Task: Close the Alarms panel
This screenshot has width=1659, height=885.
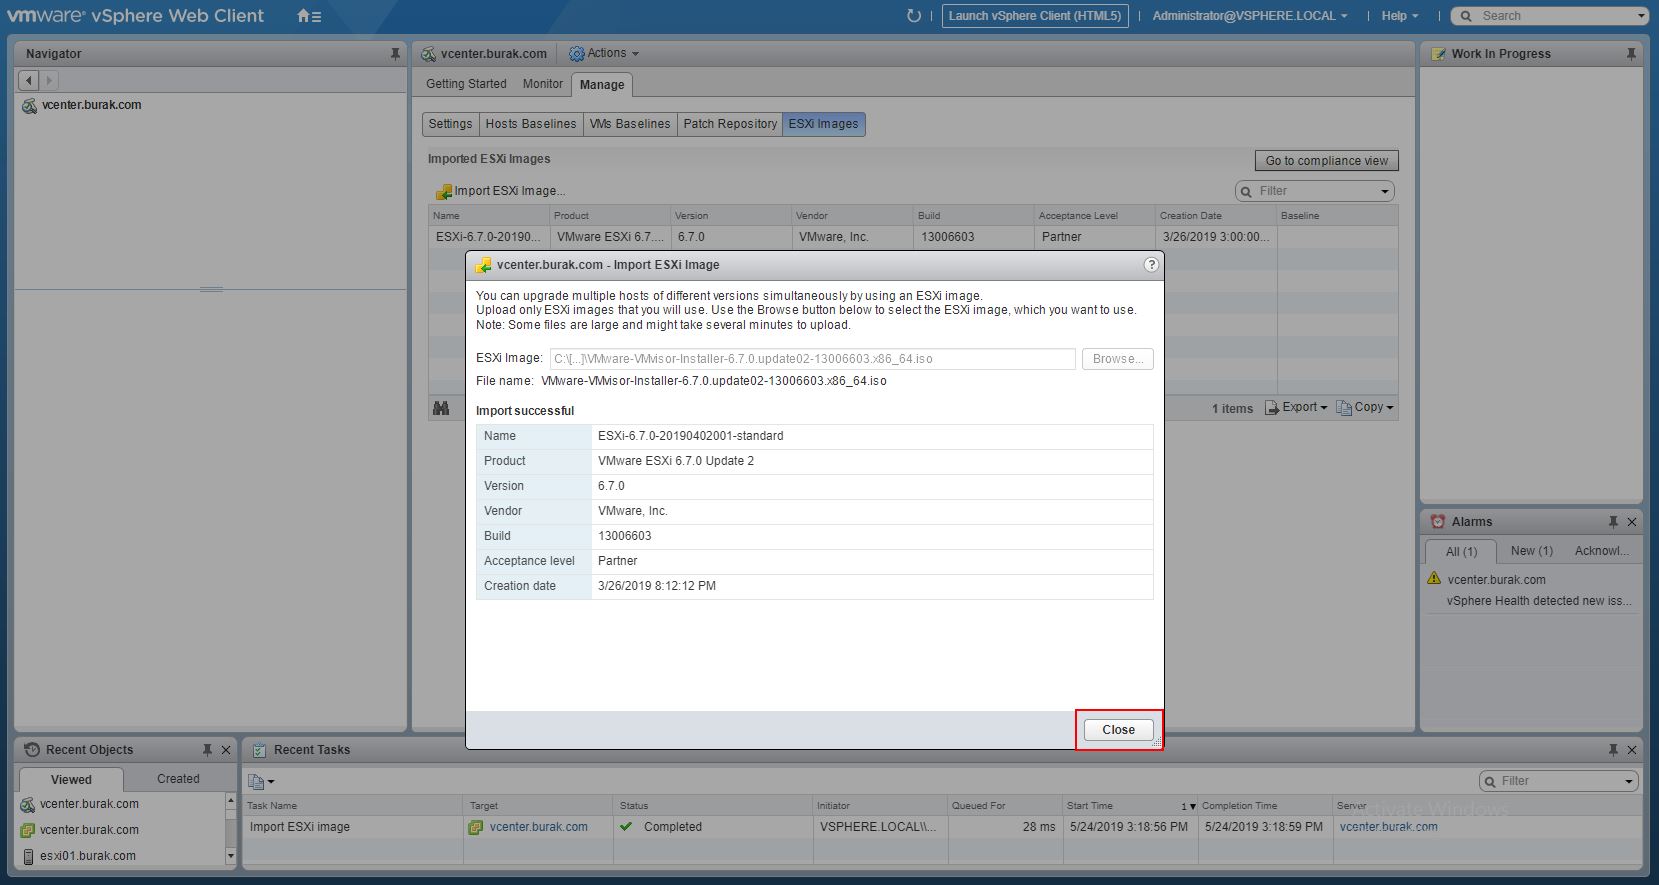Action: tap(1632, 522)
